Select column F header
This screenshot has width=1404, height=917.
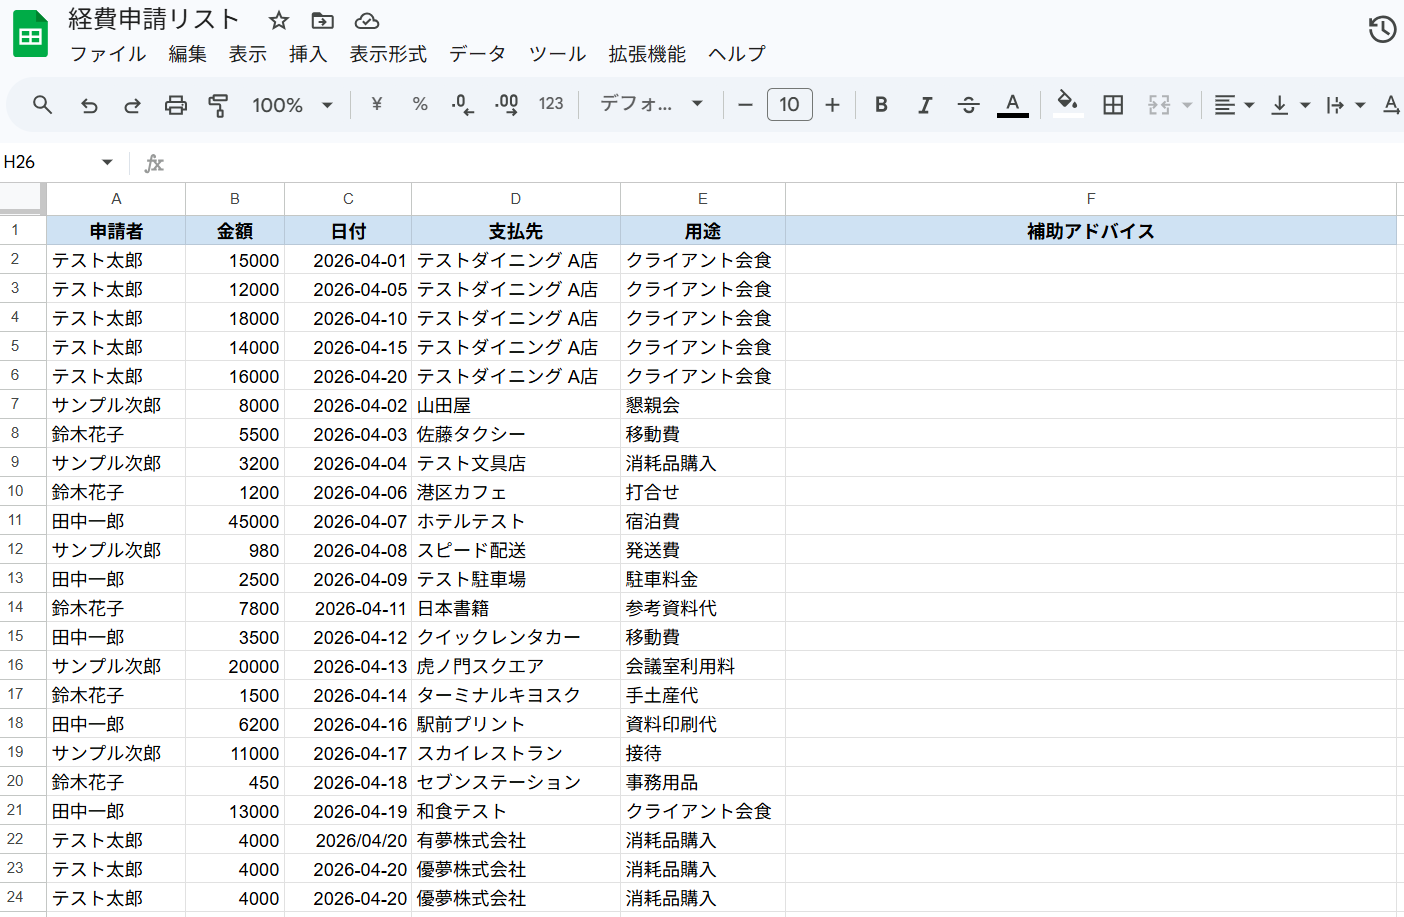1091,199
